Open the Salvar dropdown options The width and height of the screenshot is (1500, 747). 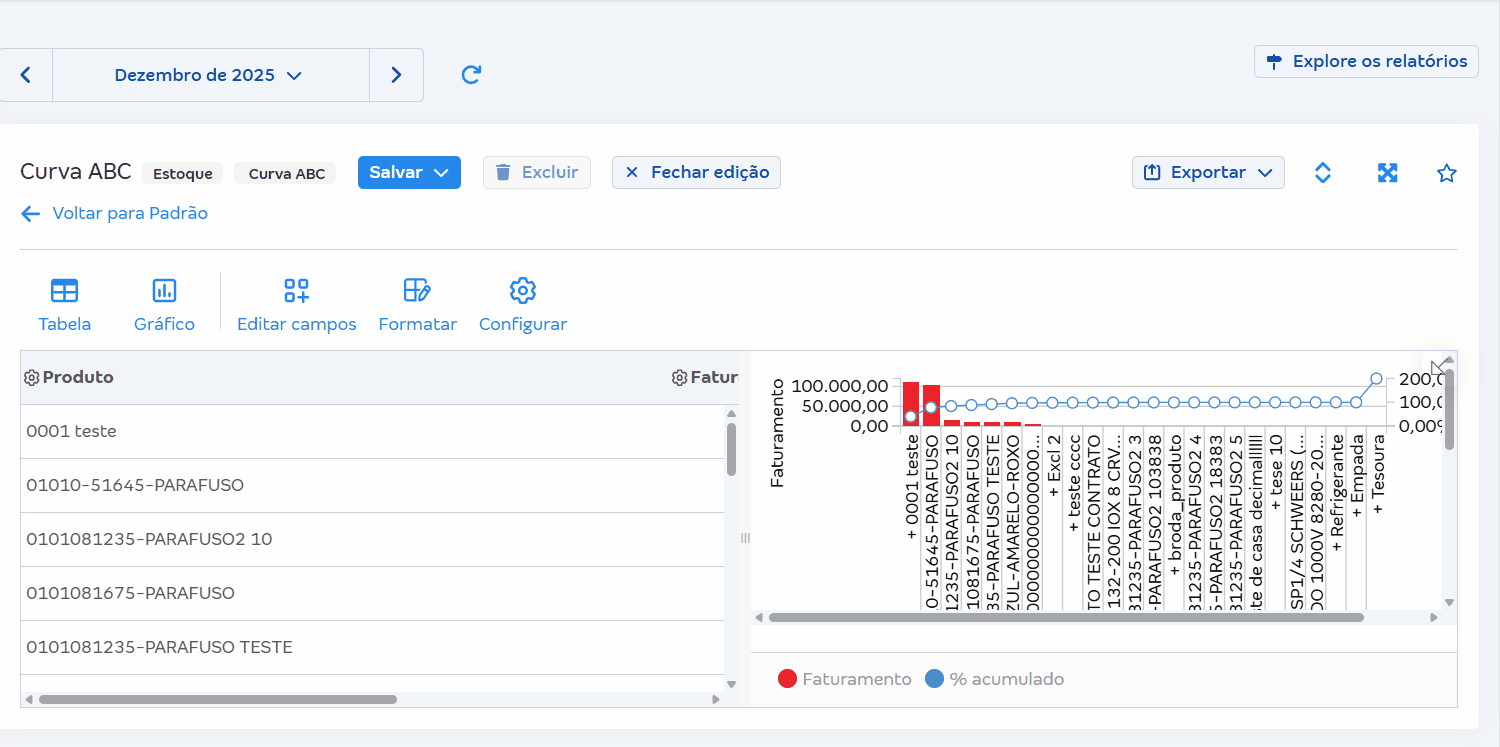click(x=409, y=172)
